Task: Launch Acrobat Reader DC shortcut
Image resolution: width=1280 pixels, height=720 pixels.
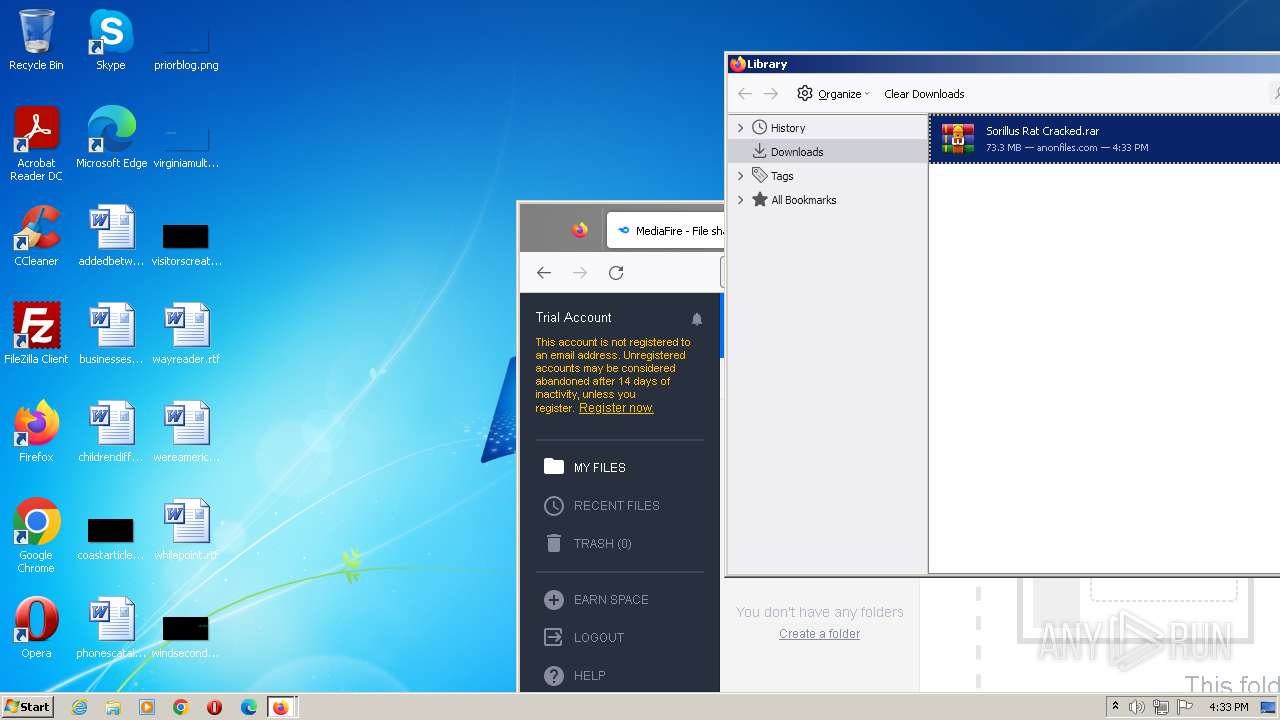Action: click(x=36, y=144)
